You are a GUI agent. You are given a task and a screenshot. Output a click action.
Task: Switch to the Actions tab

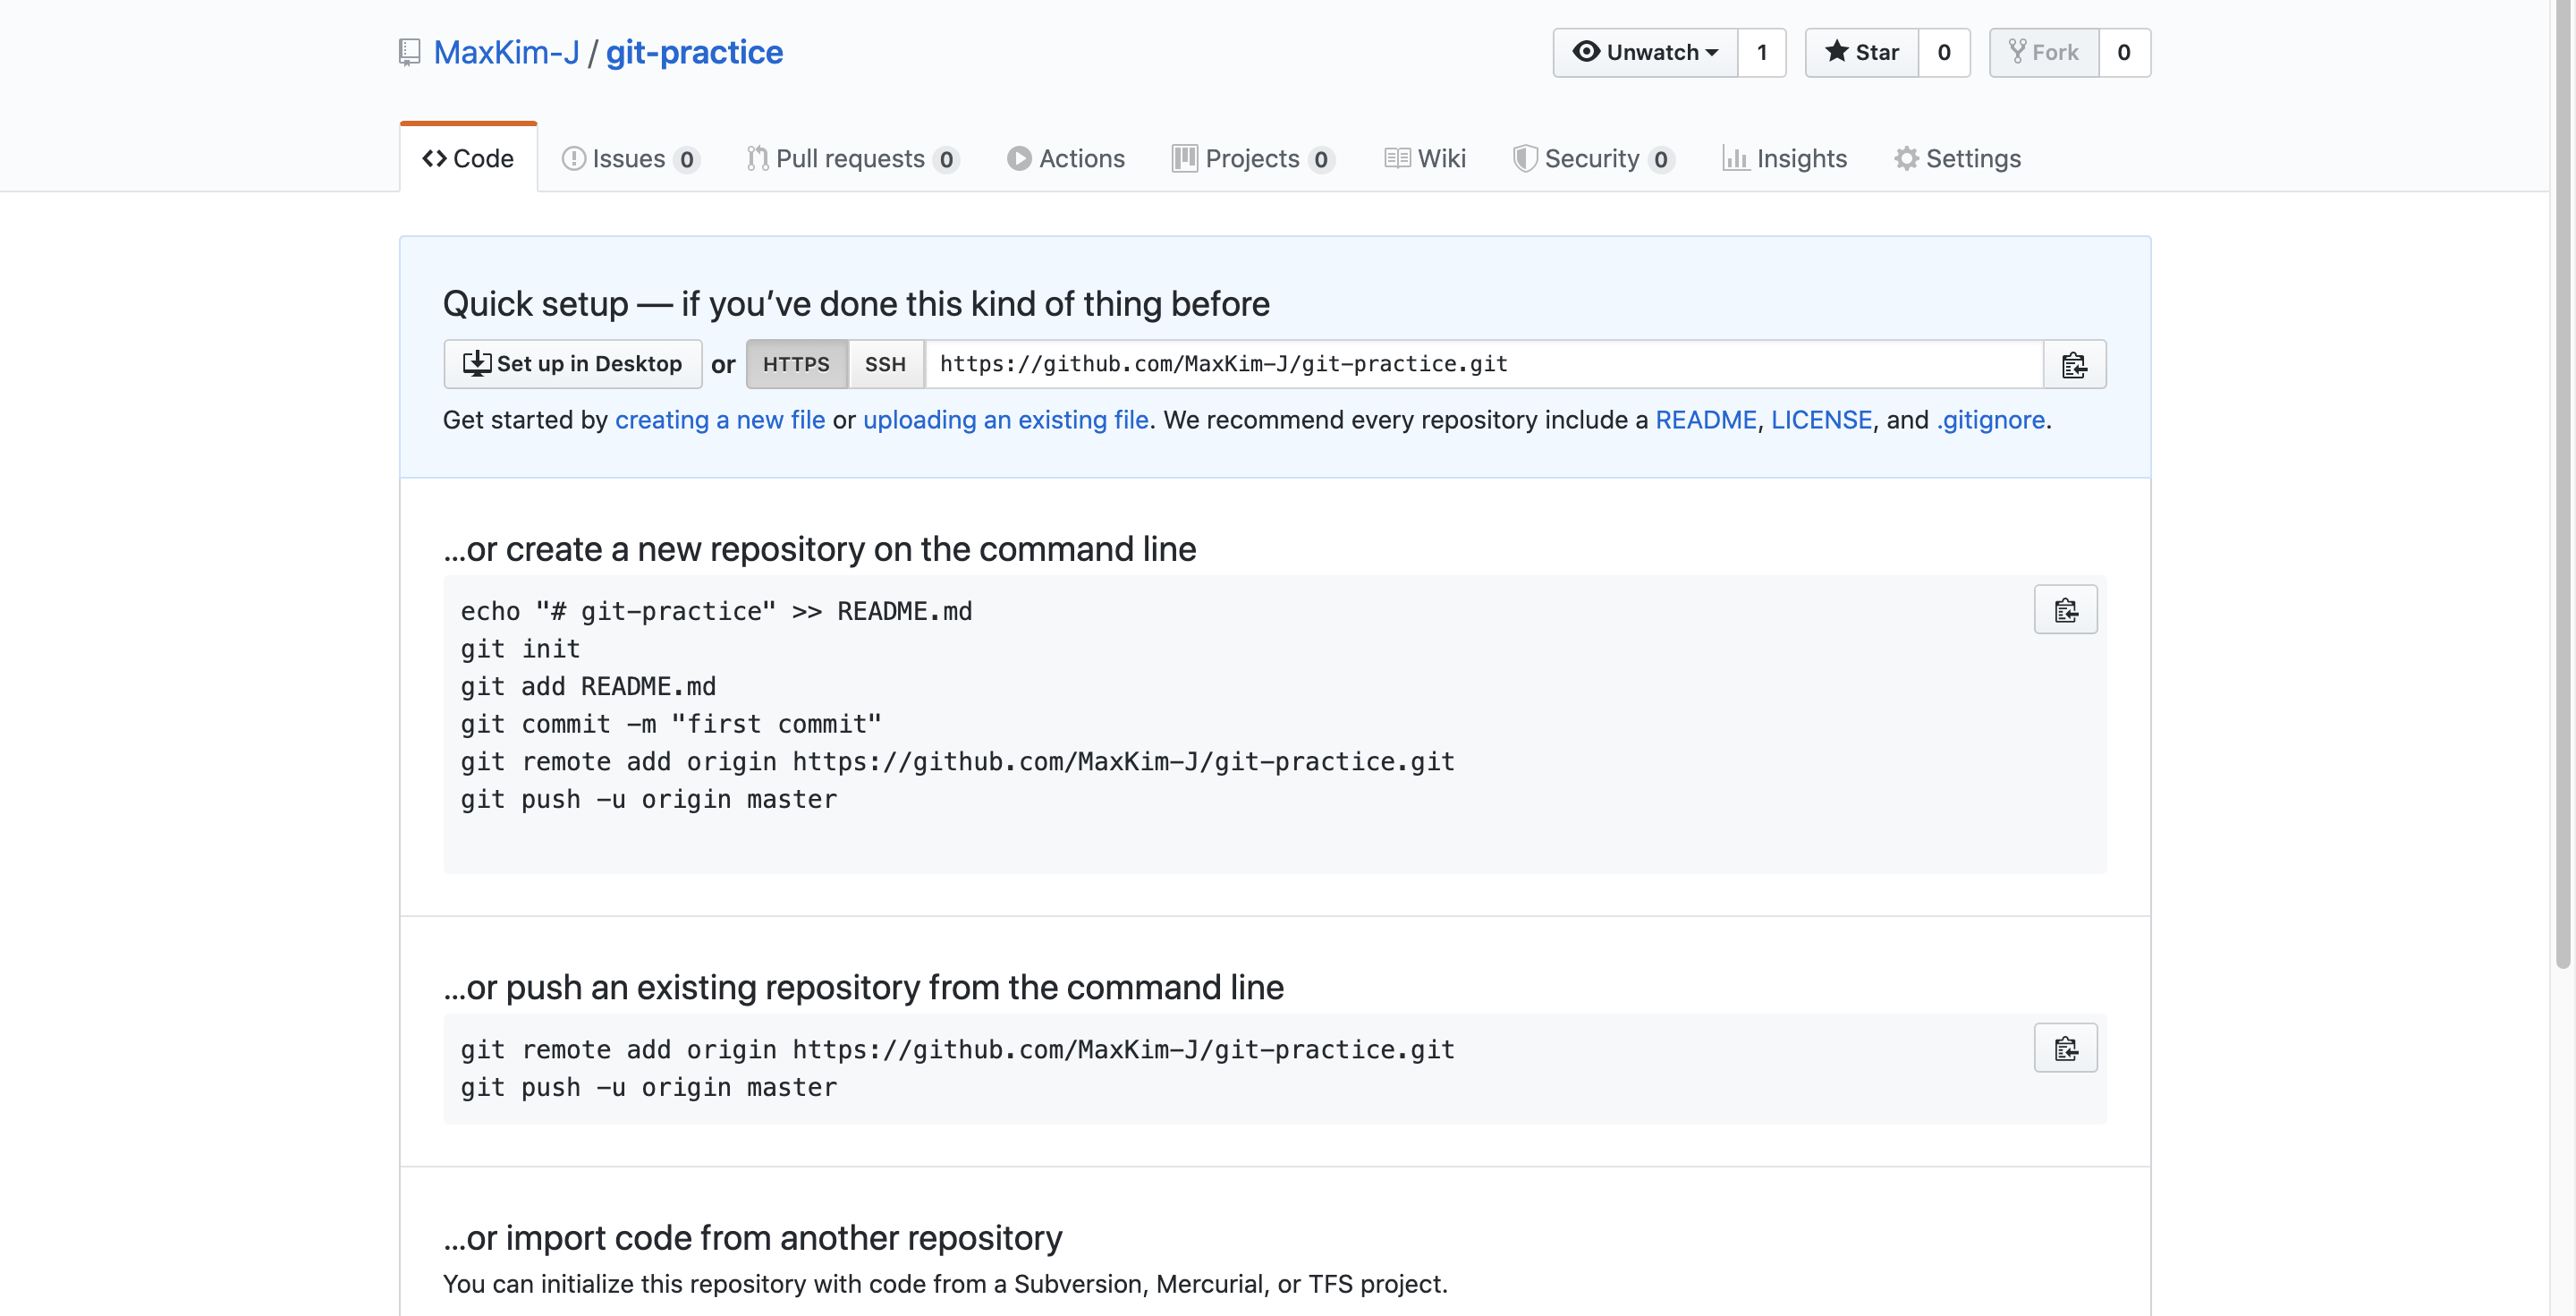tap(1066, 158)
